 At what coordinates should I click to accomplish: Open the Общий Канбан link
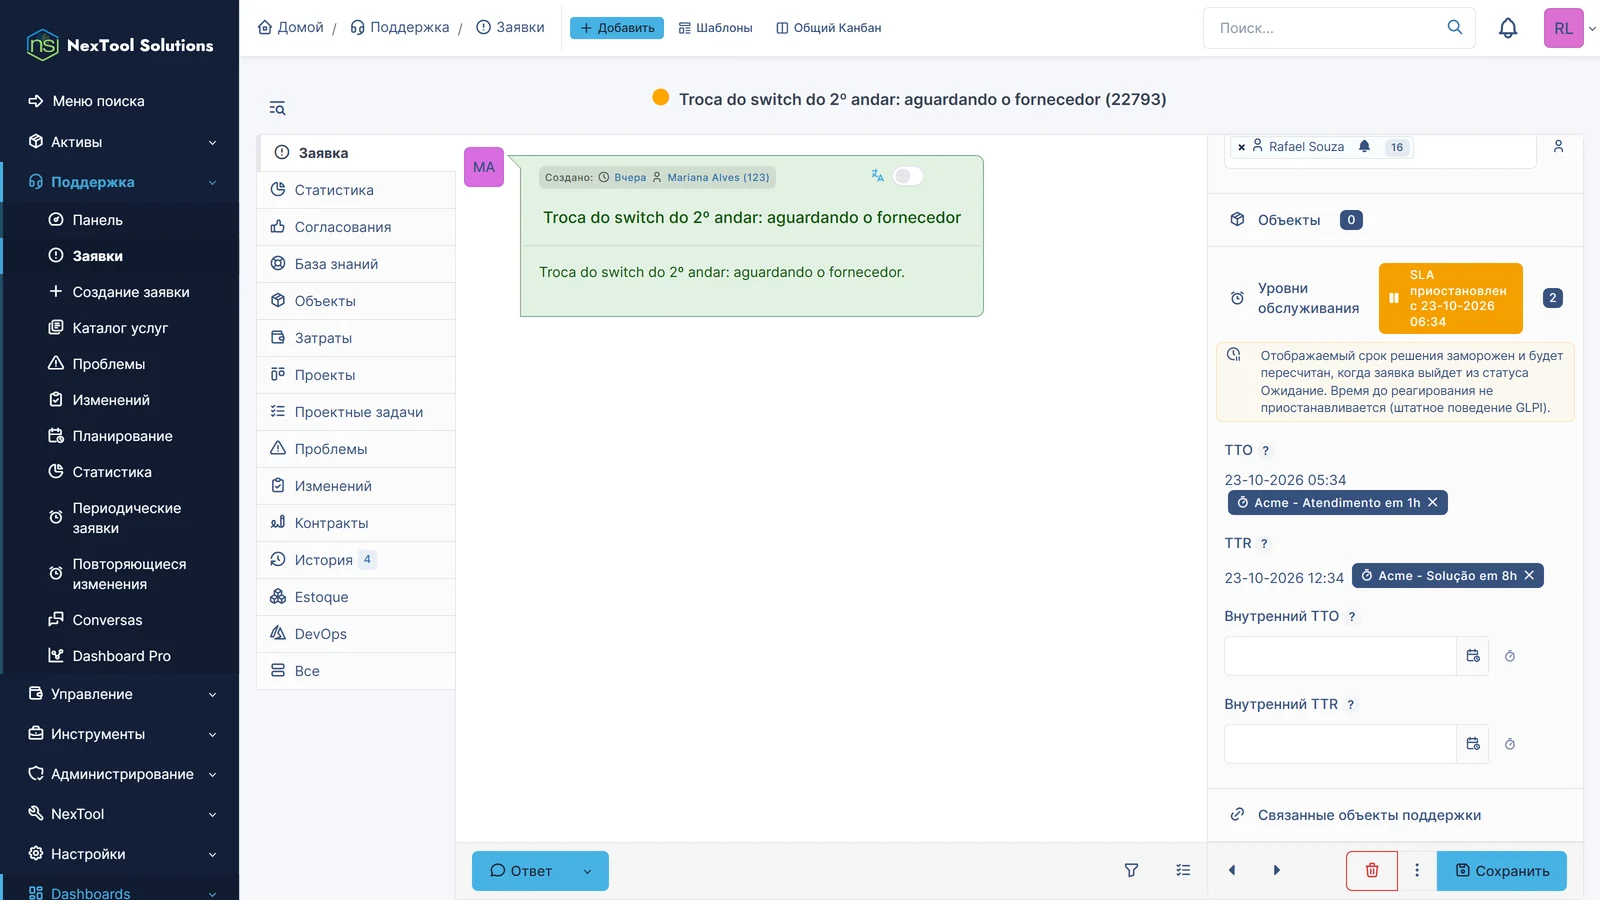tap(828, 28)
